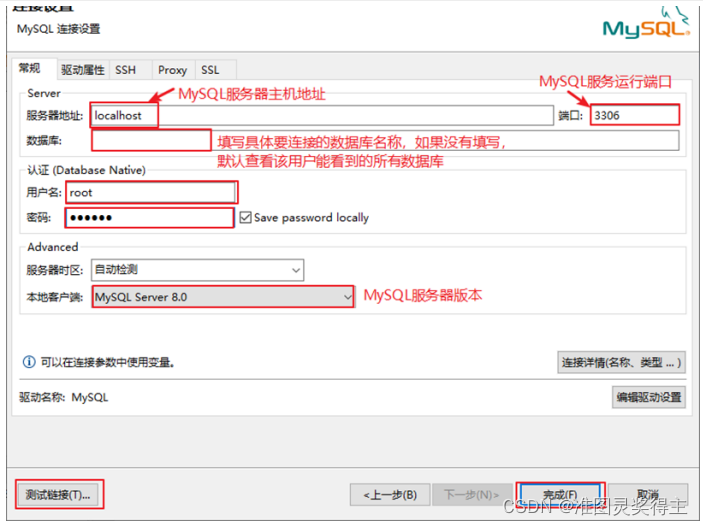Click the 服务器地址 field containing localhost
The height and width of the screenshot is (525, 703).
coord(322,116)
